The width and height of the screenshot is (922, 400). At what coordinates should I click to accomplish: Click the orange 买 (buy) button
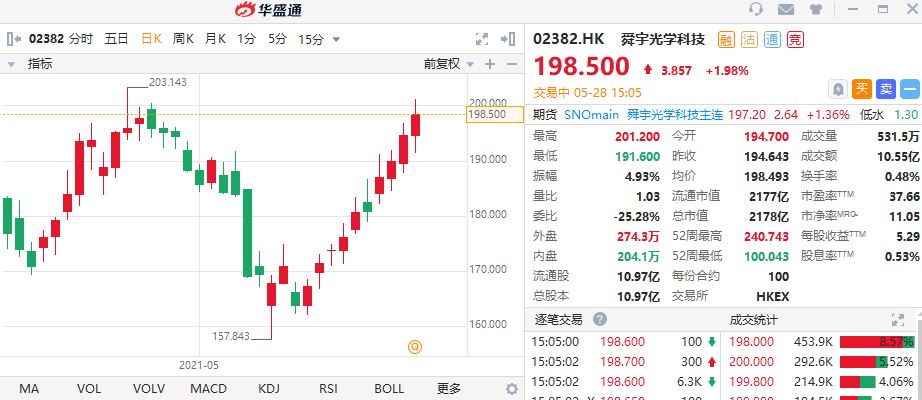(861, 89)
